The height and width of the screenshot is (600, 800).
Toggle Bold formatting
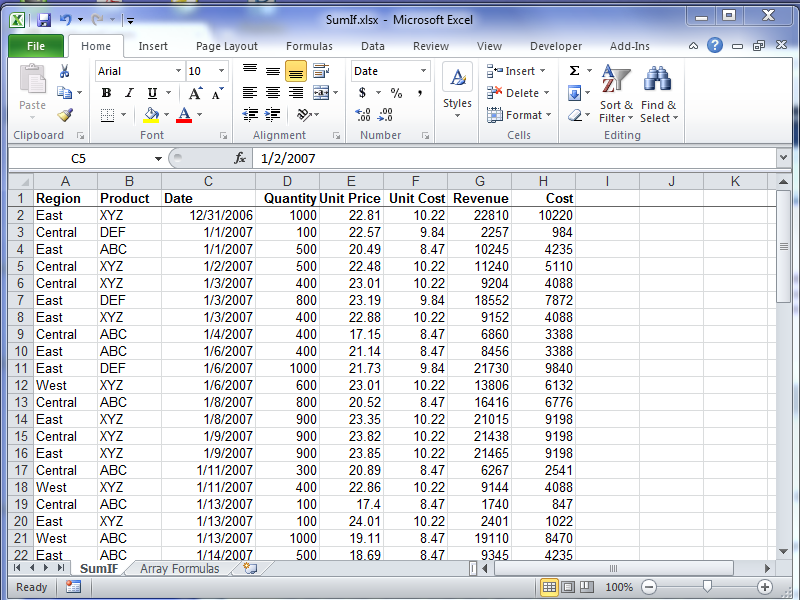106,93
